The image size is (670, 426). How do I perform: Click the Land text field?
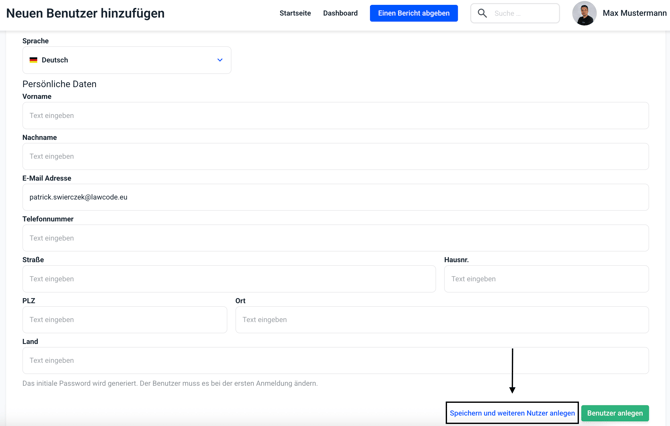[x=335, y=361]
